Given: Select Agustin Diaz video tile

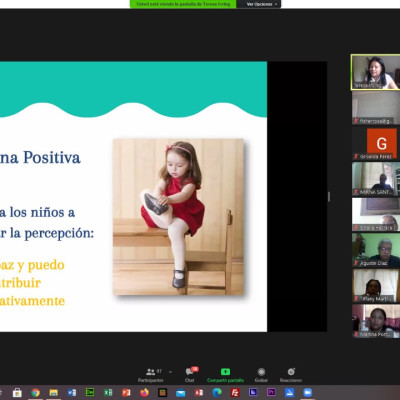Looking at the screenshot, I should [x=376, y=250].
